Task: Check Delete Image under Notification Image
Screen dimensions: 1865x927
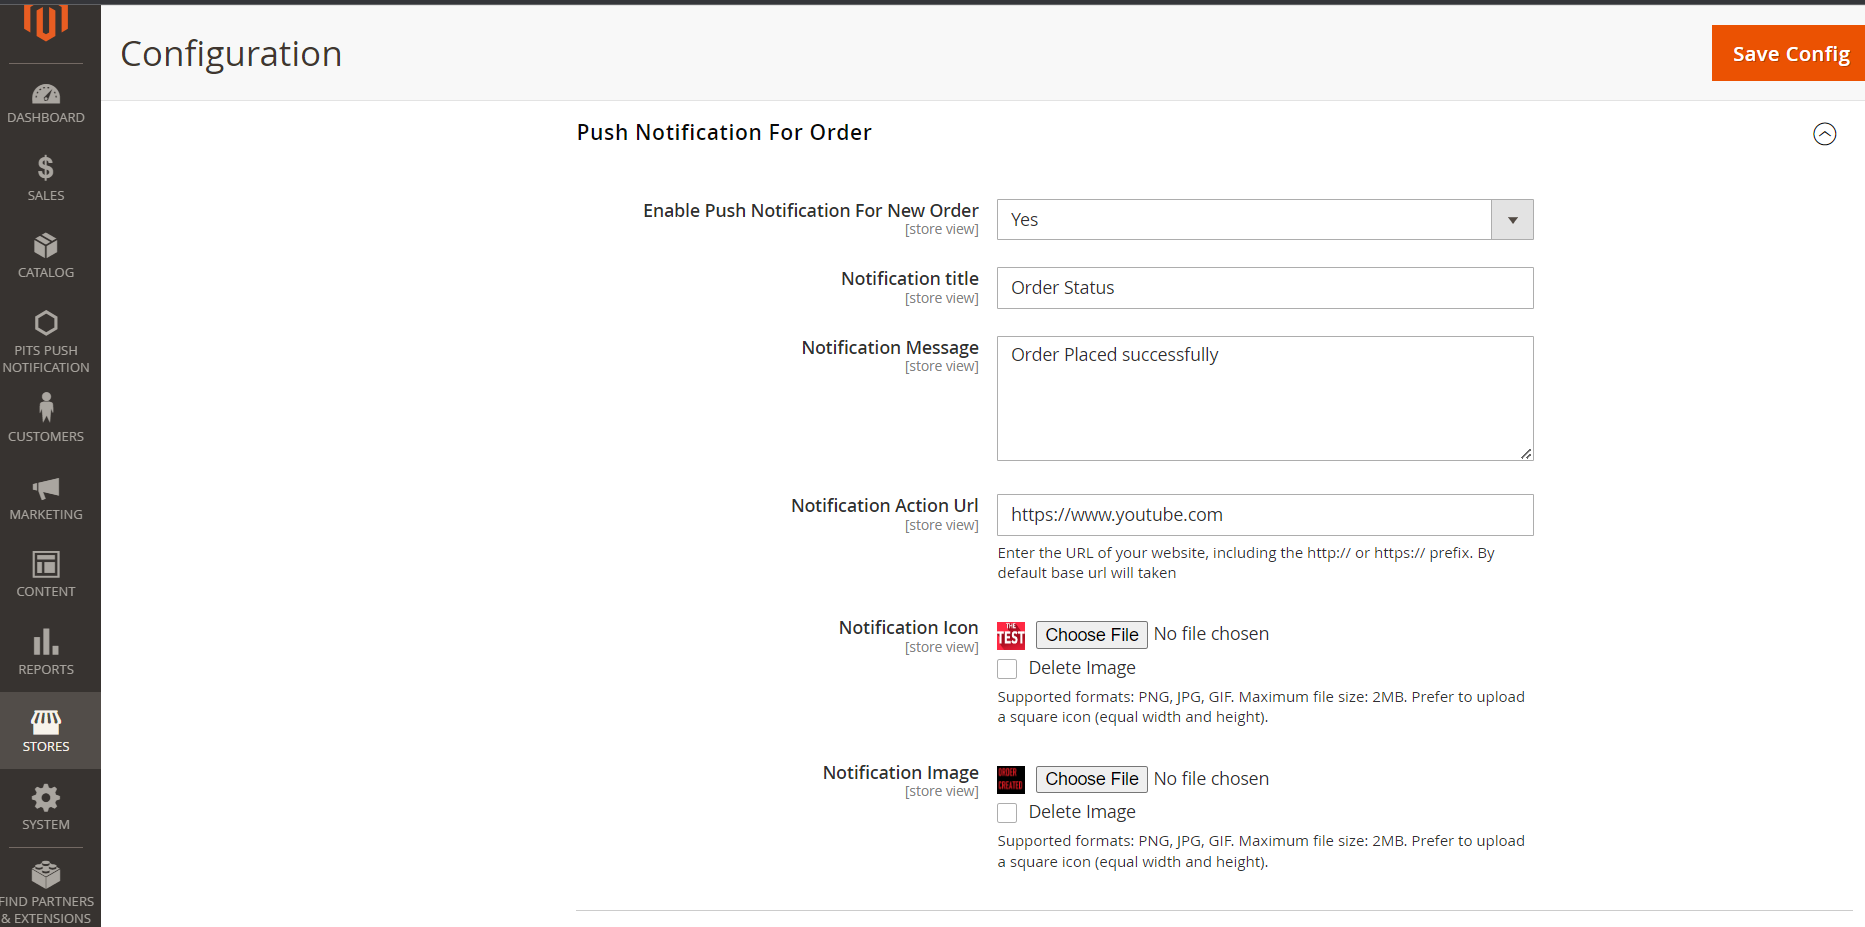Action: (x=1007, y=813)
